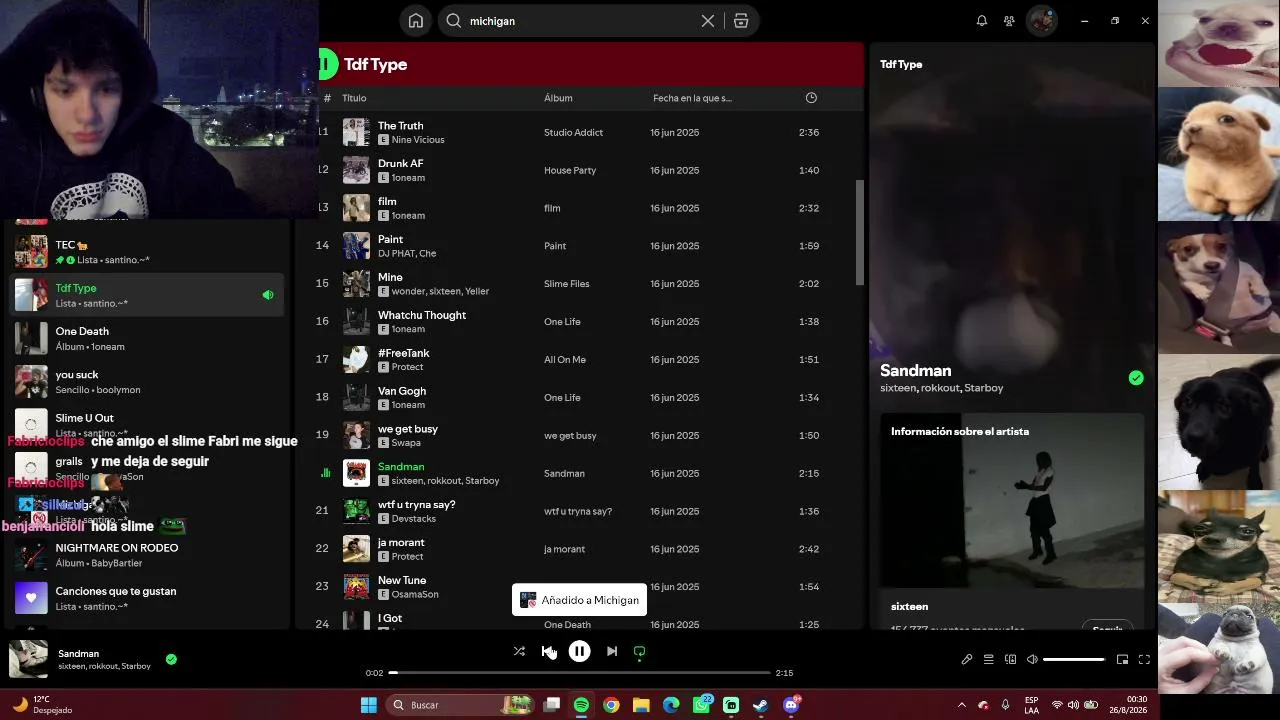Open the artist info image in side panel

(x=1012, y=501)
